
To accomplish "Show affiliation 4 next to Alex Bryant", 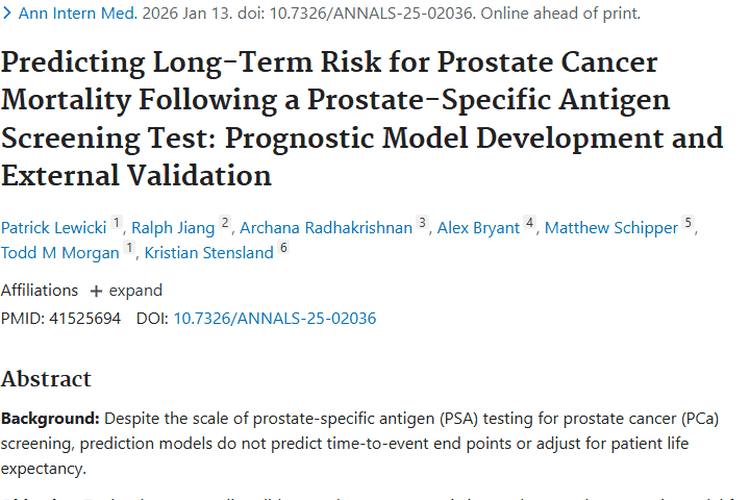I will [x=529, y=224].
